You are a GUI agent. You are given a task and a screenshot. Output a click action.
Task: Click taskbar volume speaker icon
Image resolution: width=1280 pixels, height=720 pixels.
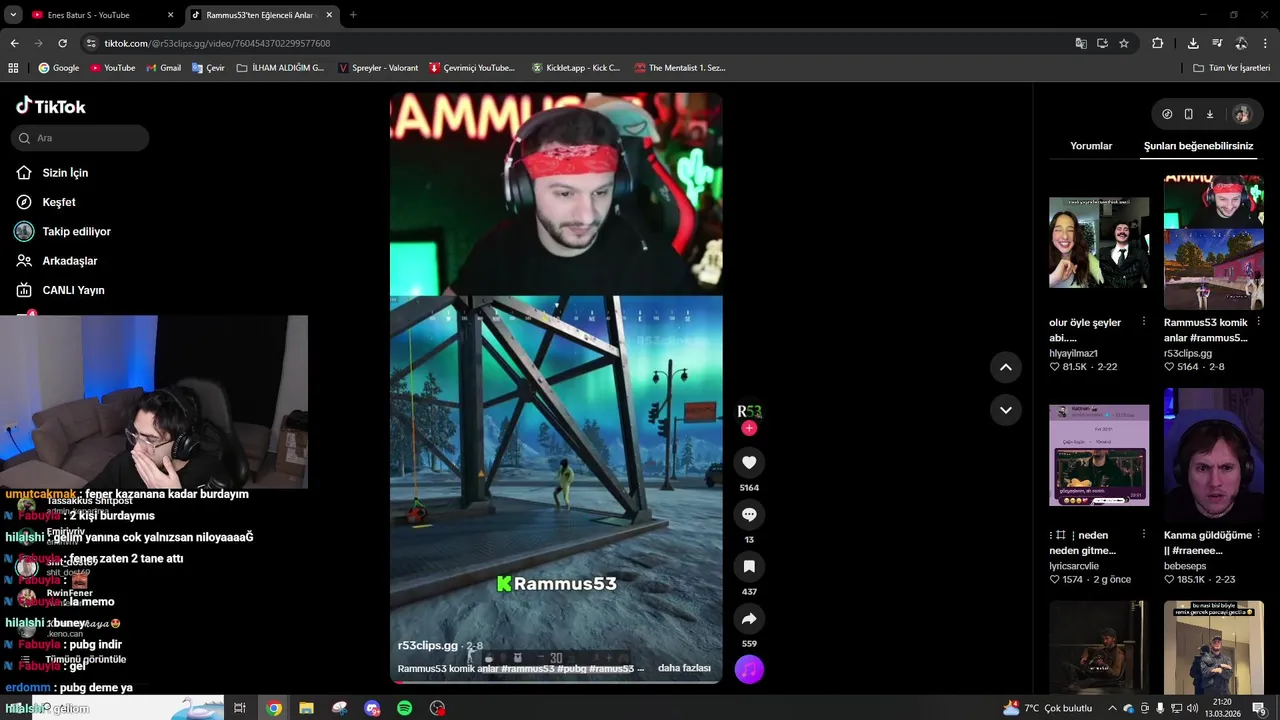point(1192,708)
